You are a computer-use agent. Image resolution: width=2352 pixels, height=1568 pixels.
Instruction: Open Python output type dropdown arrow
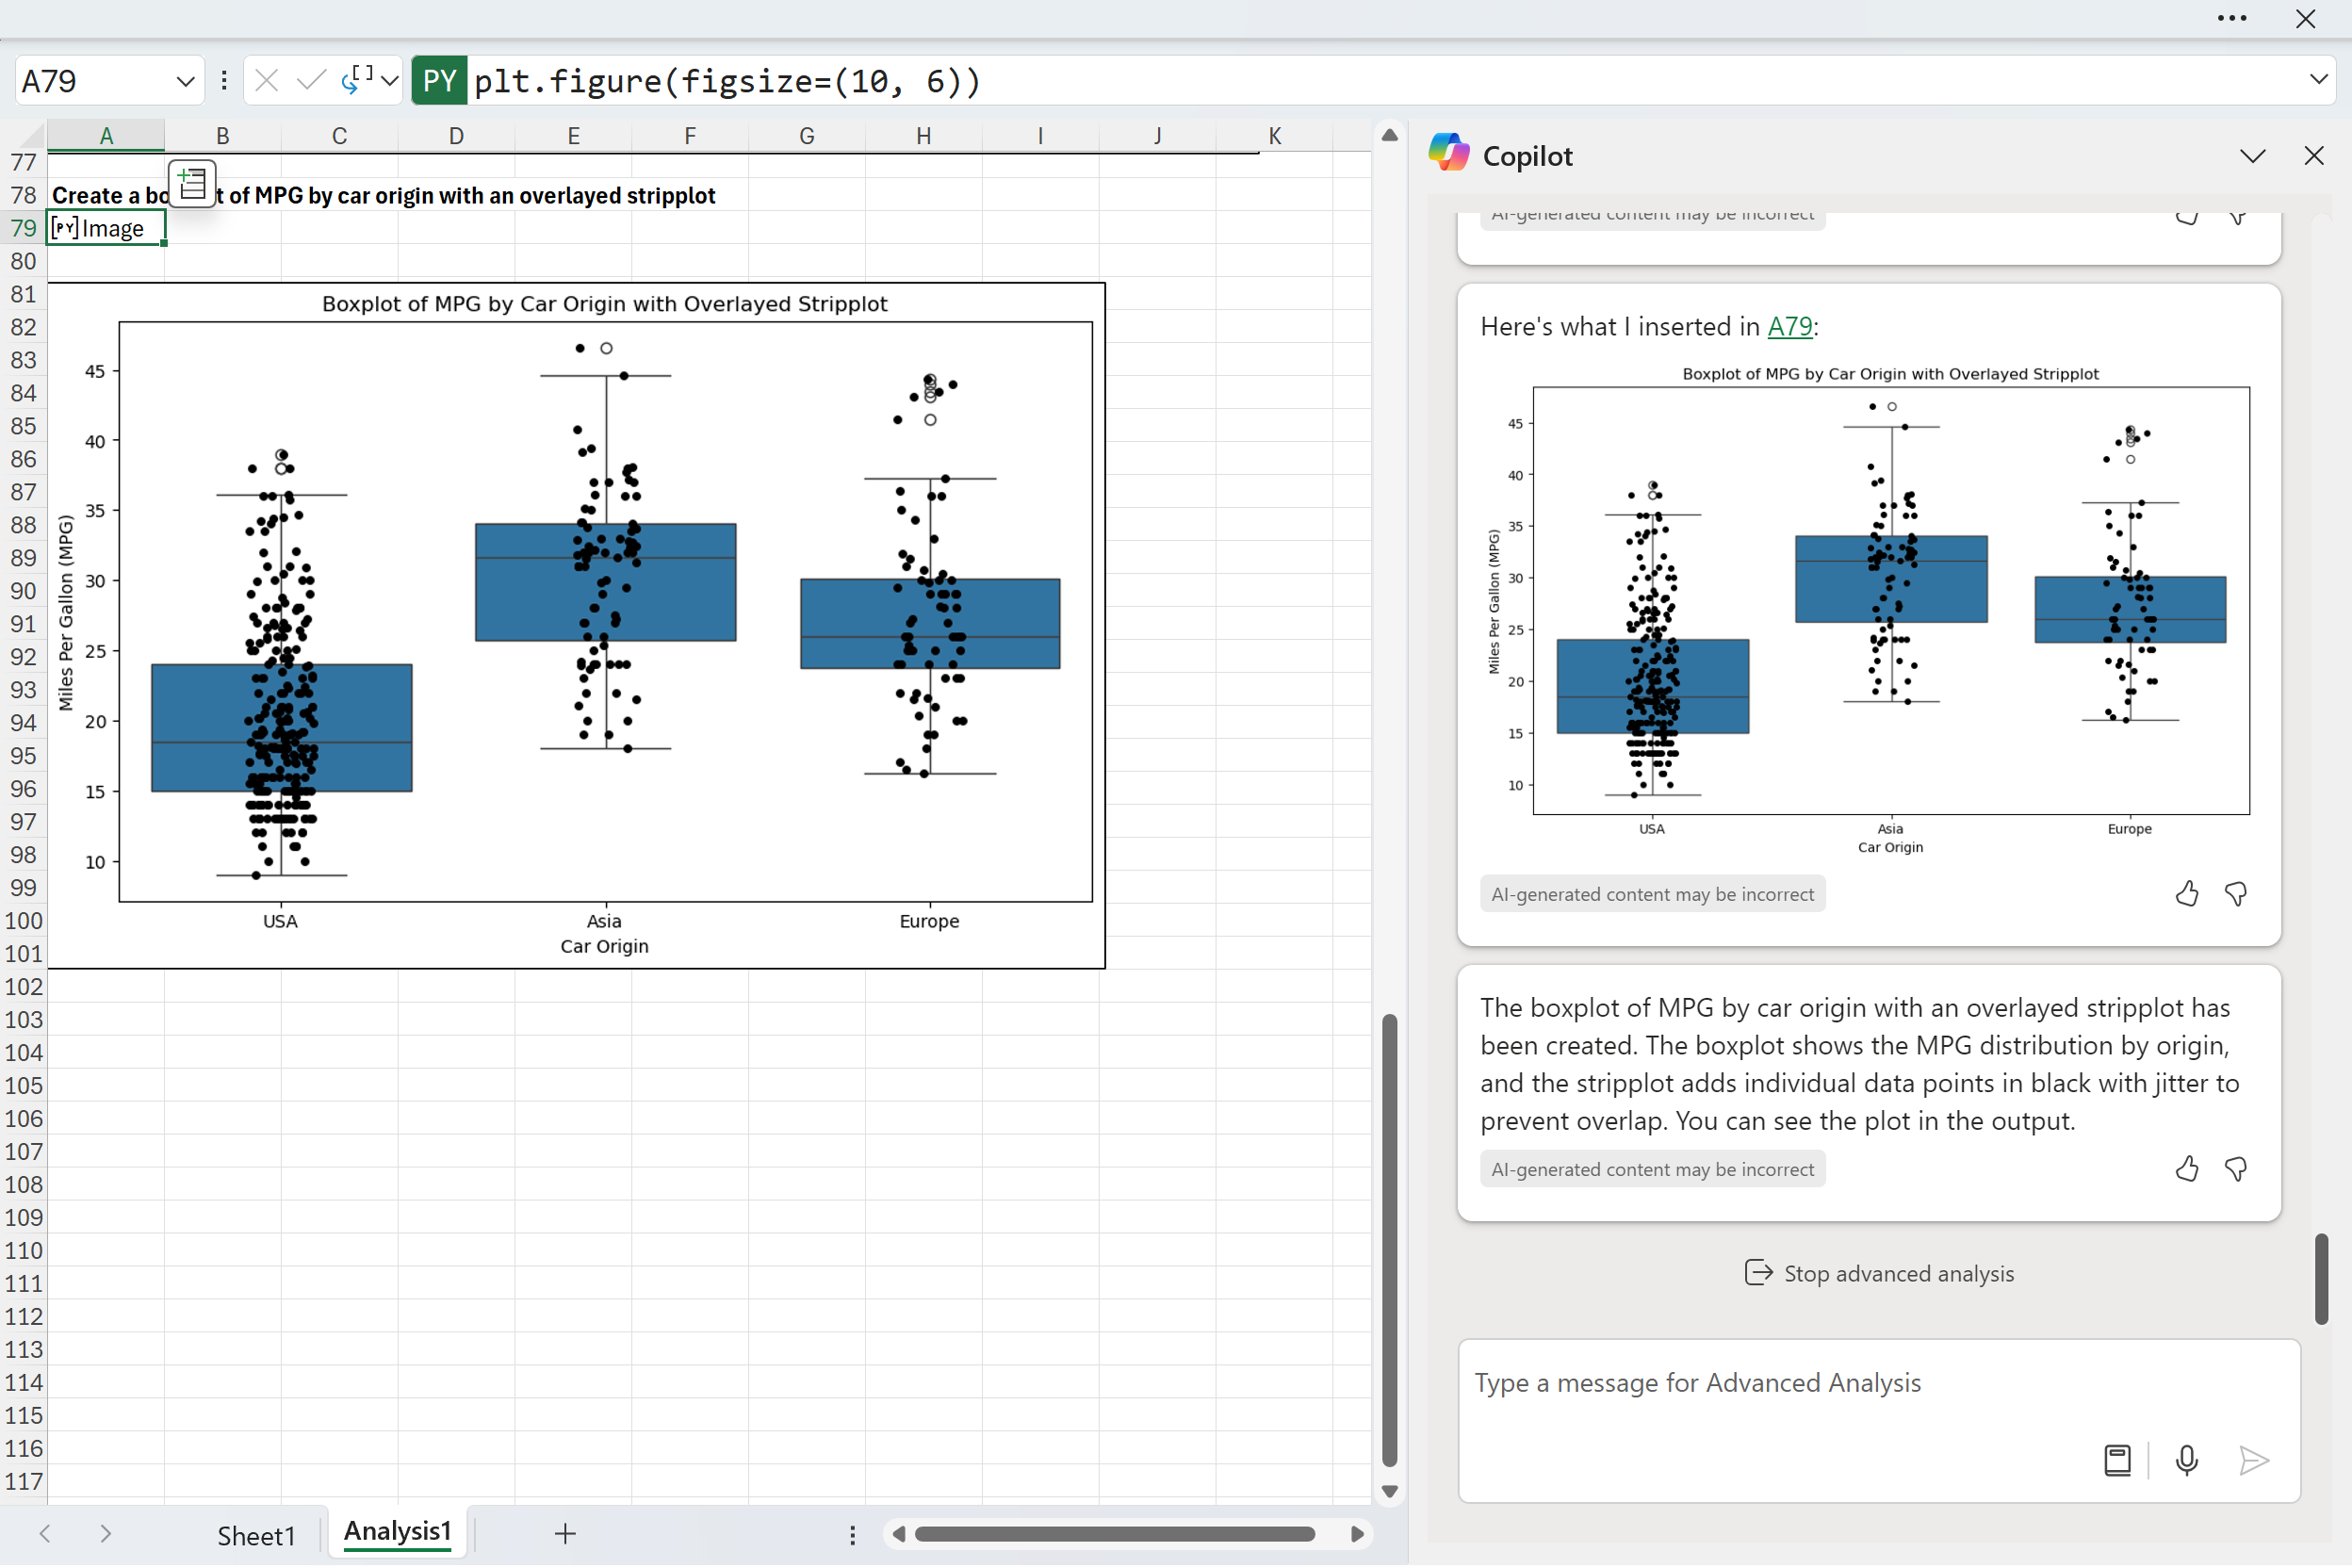[x=390, y=80]
